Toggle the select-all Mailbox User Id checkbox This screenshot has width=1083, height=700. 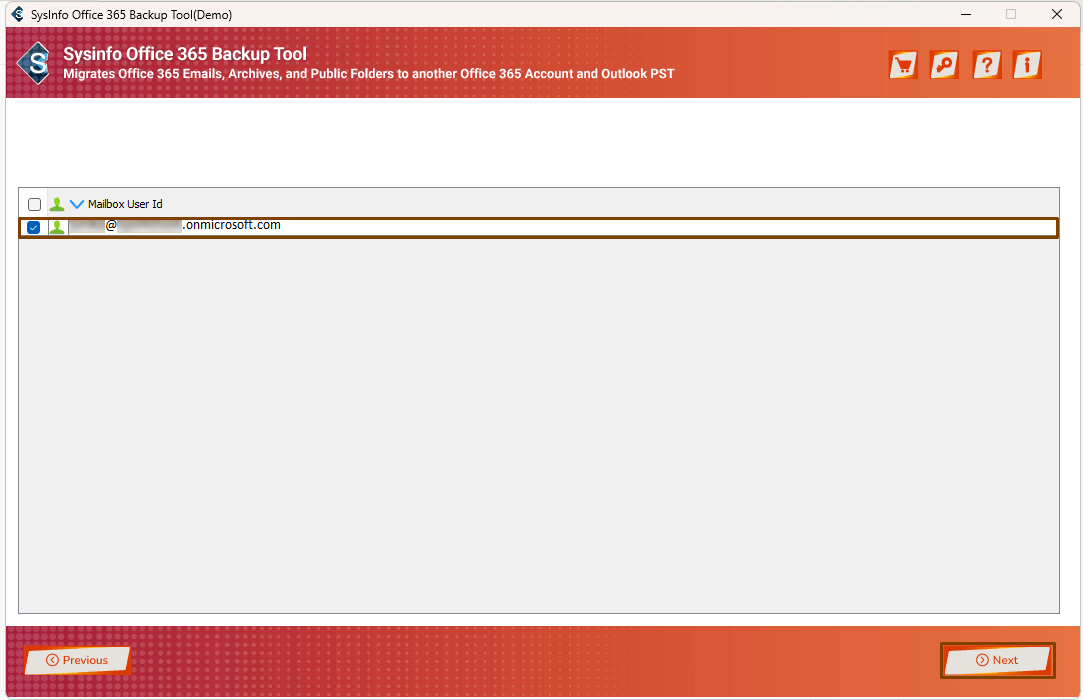click(35, 205)
